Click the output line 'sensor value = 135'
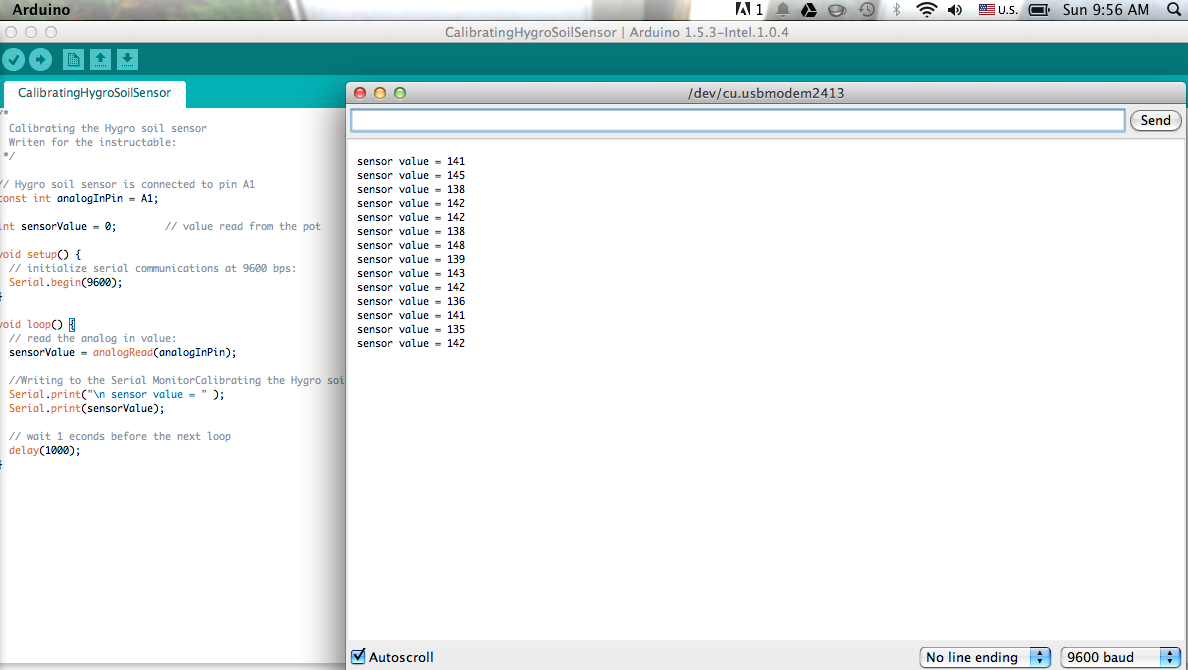This screenshot has width=1188, height=670. pyautogui.click(x=411, y=330)
